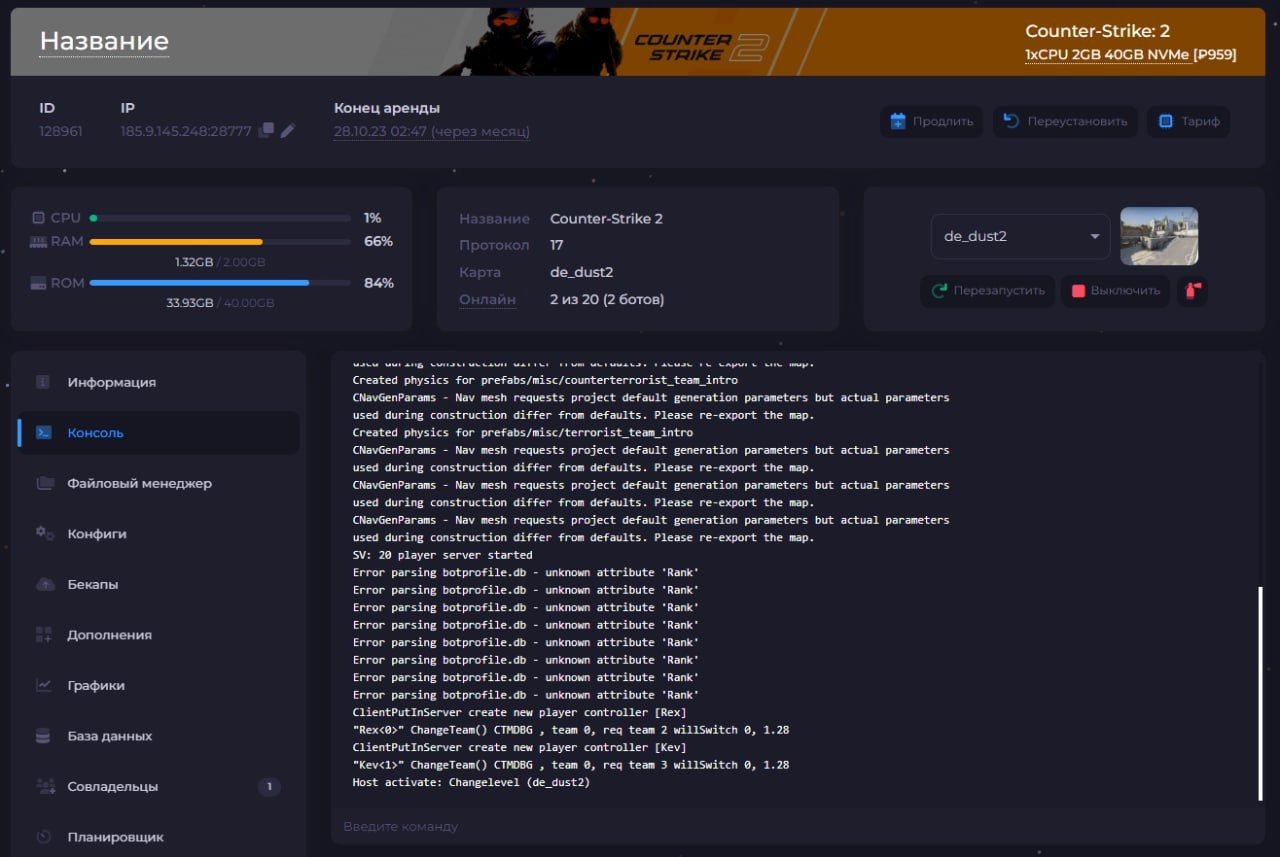1280x857 pixels.
Task: Click the Графики chart icon
Action: point(44,685)
